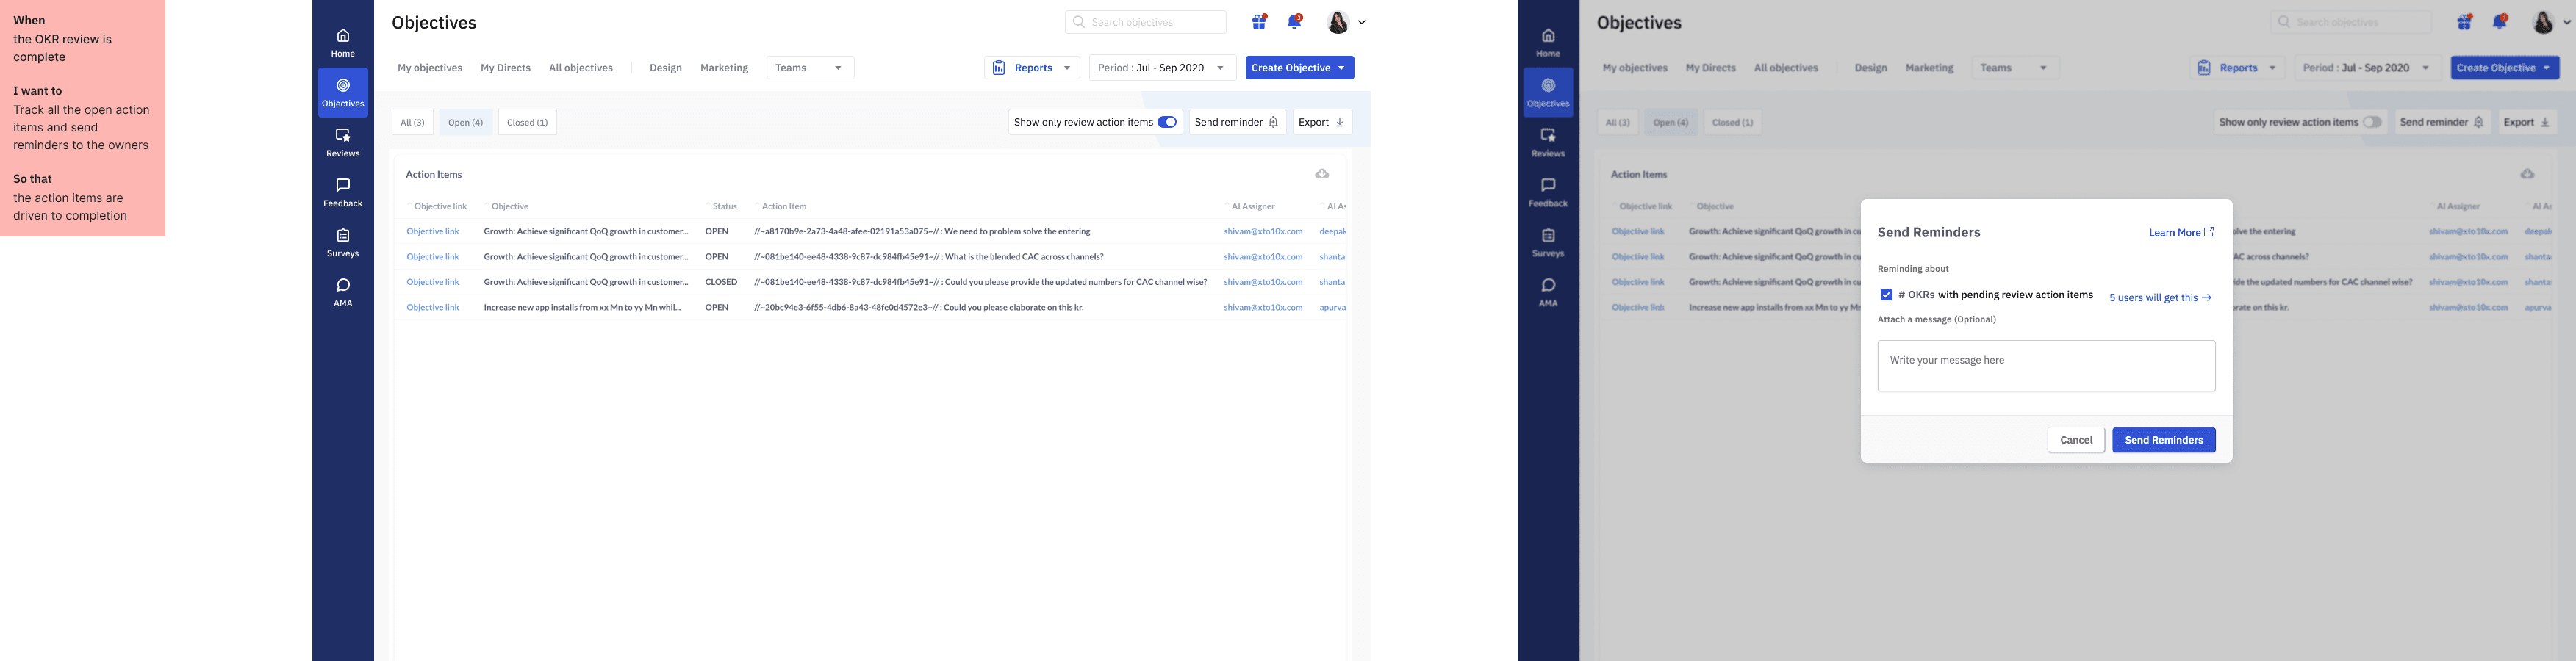This screenshot has width=2576, height=661.
Task: Open Feedback in the undimmed screen's sidebar
Action: click(x=343, y=193)
